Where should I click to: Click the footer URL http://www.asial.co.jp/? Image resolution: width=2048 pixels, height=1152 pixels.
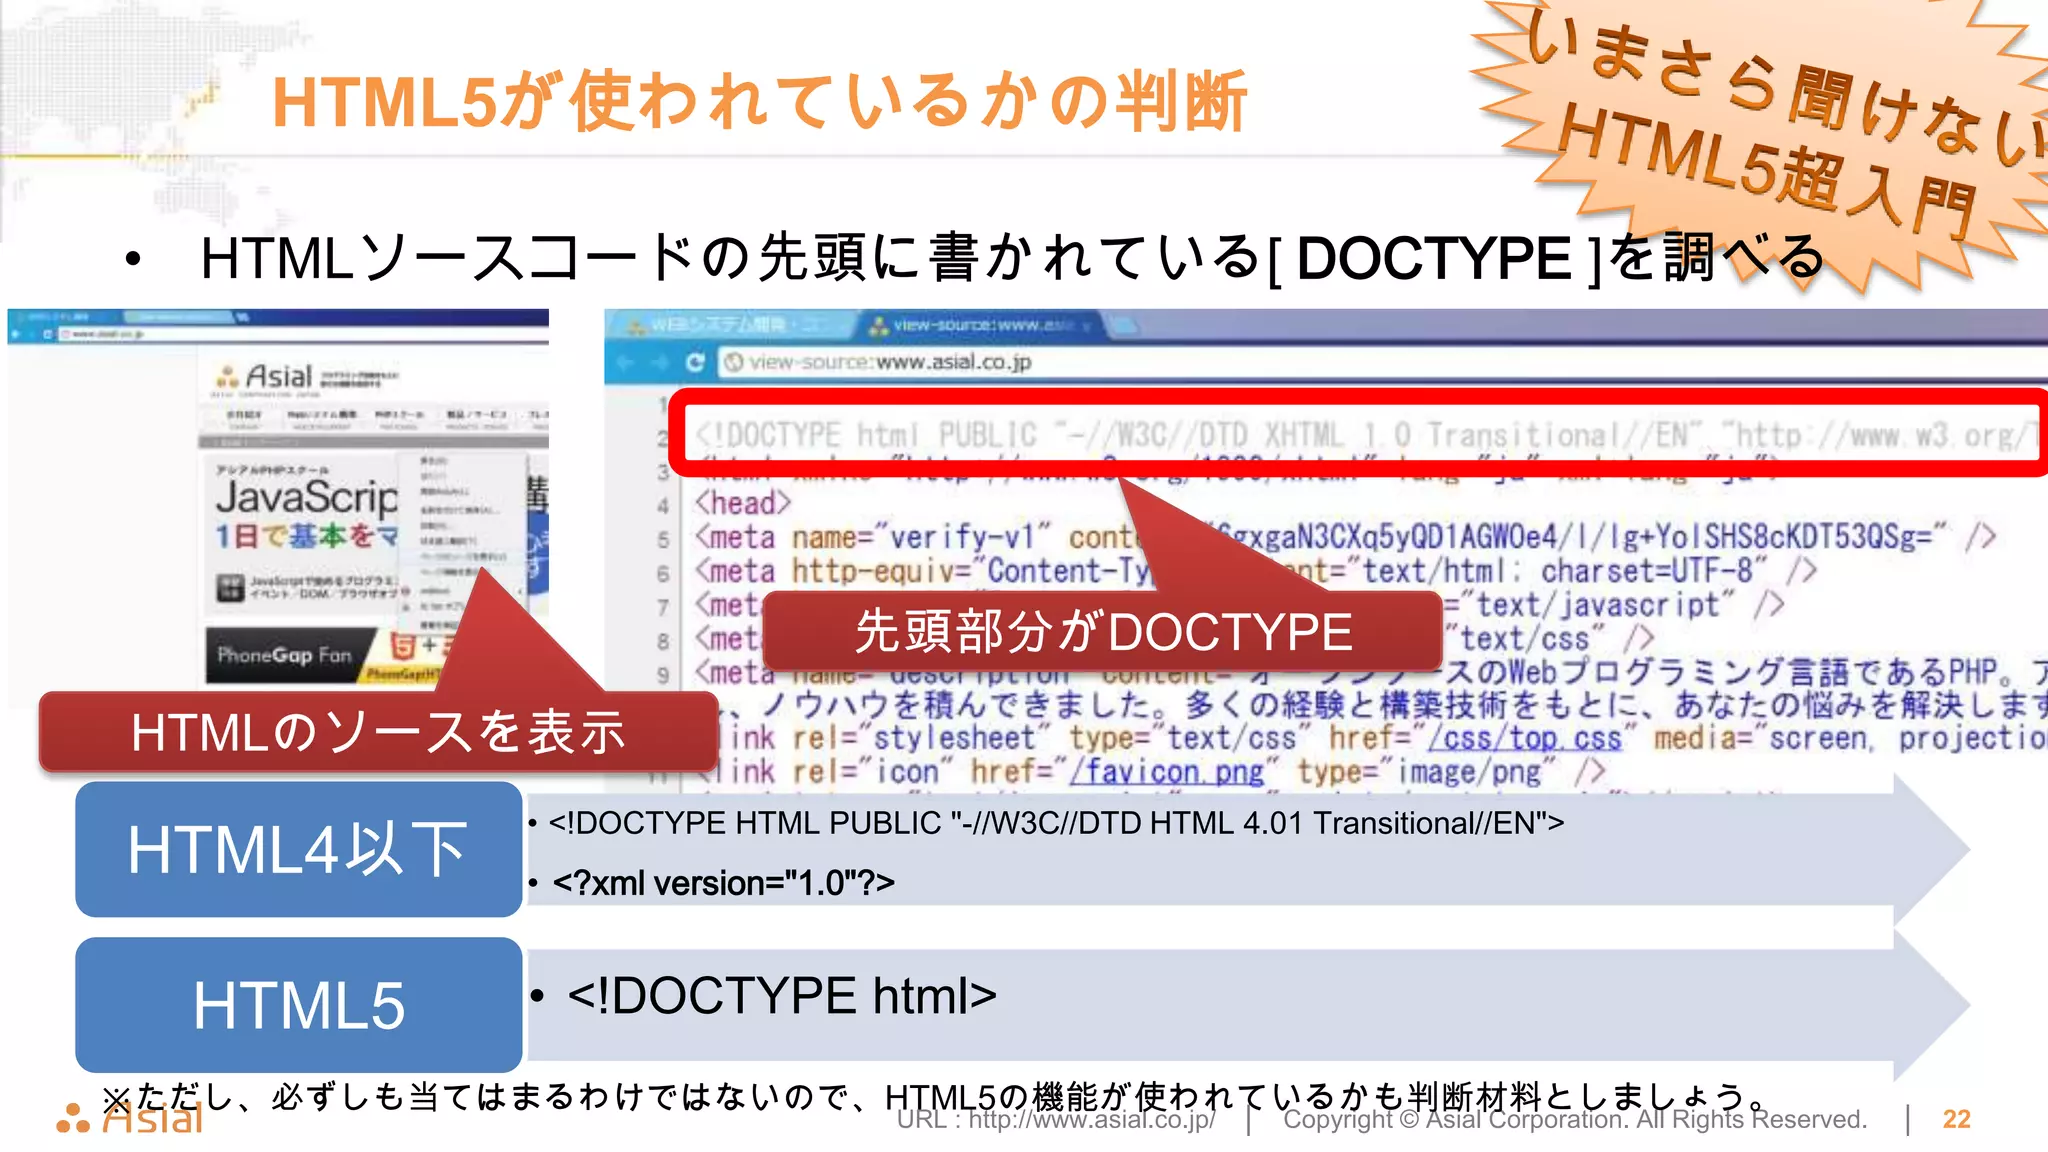coord(1057,1119)
